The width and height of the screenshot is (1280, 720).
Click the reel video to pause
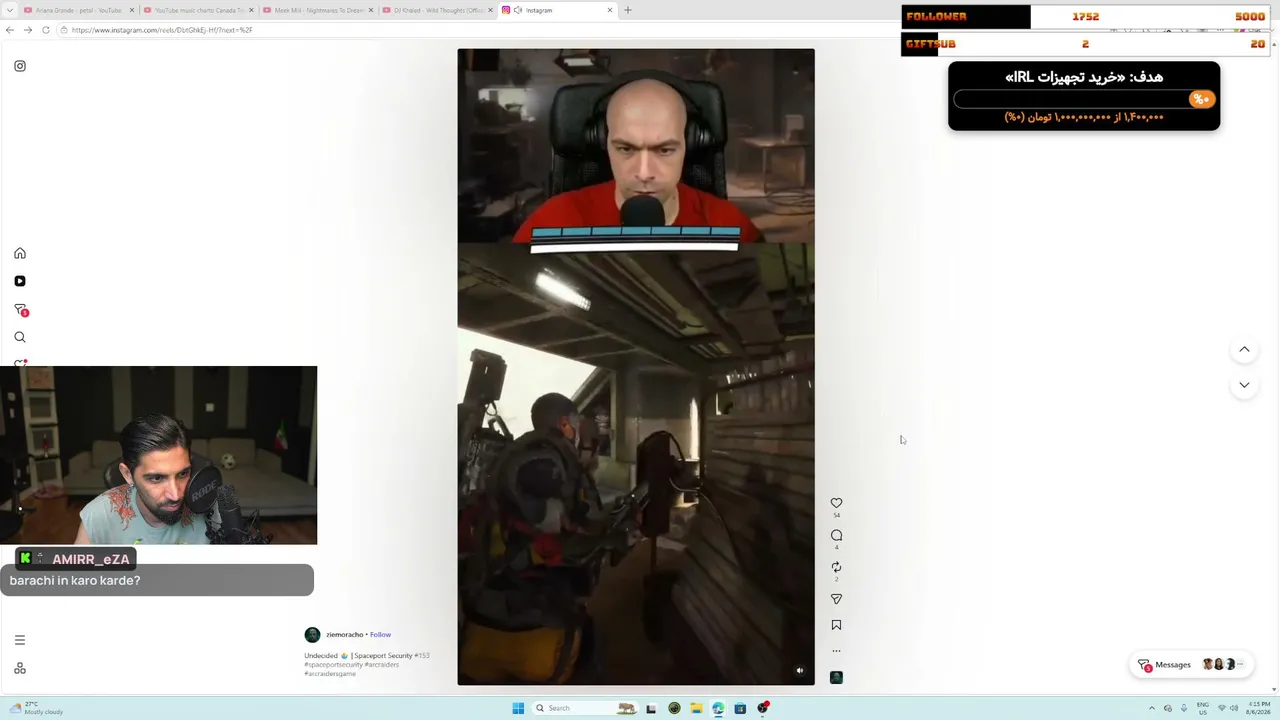click(x=636, y=367)
